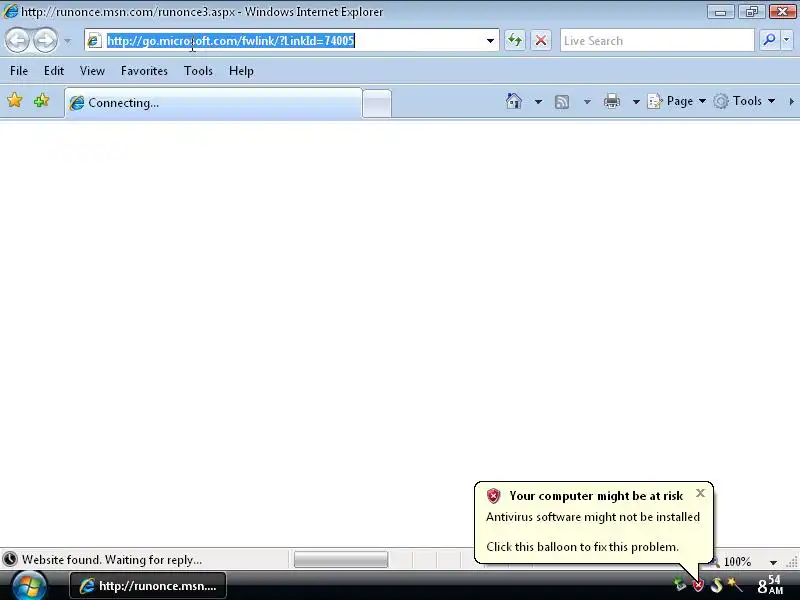Viewport: 800px width, 600px height.
Task: Show more command bar items chevron
Action: click(791, 102)
